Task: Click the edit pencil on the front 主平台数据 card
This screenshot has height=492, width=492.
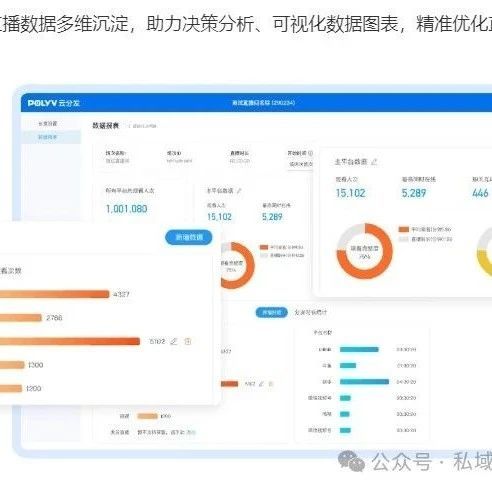Action: 374,162
